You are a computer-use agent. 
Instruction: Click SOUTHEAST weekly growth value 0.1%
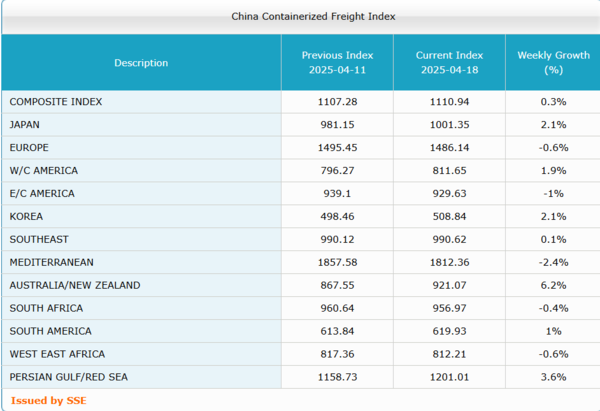click(x=552, y=239)
